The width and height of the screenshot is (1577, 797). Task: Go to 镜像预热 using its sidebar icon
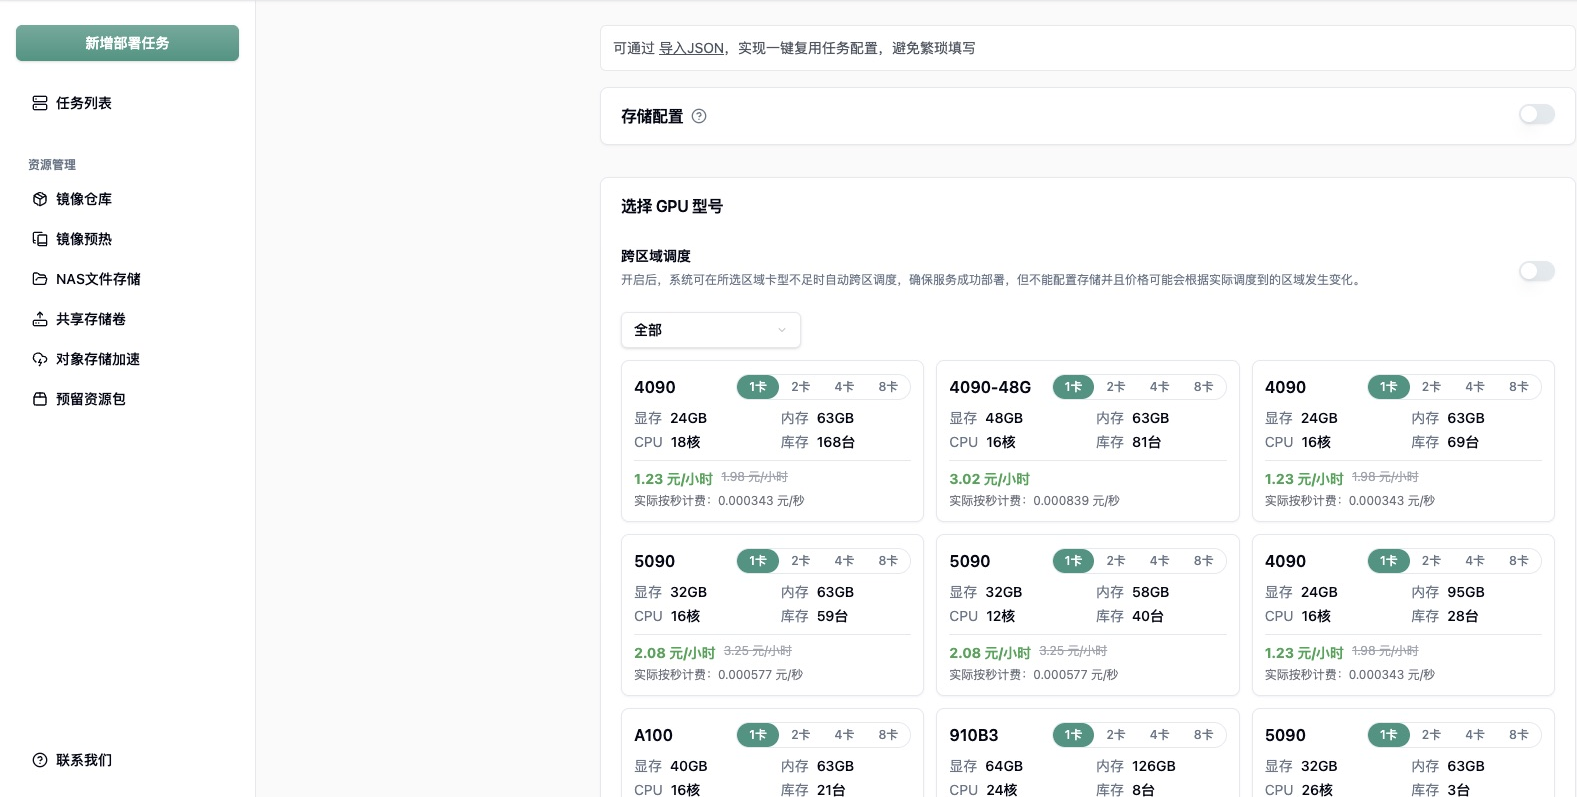[40, 239]
